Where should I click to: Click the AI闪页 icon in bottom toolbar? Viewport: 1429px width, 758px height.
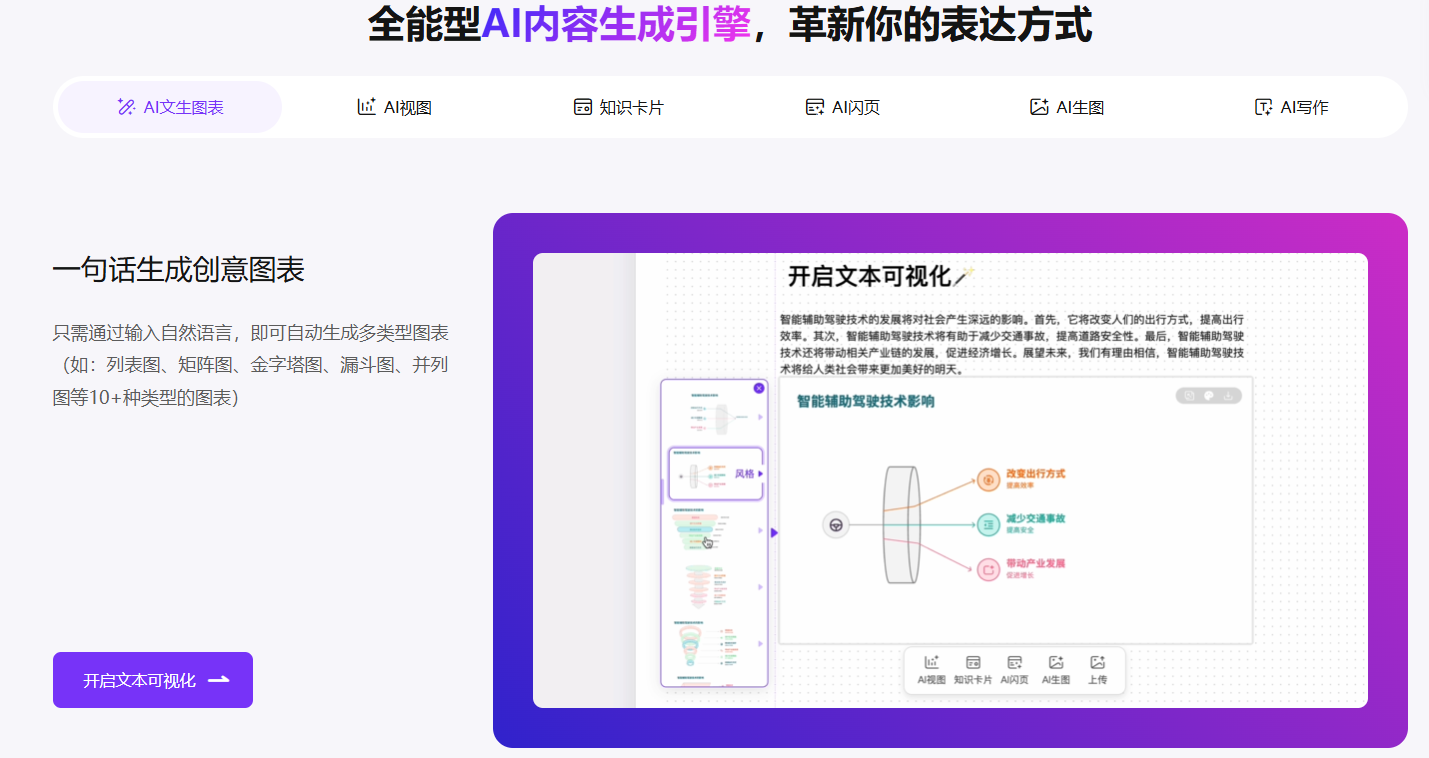[1014, 669]
